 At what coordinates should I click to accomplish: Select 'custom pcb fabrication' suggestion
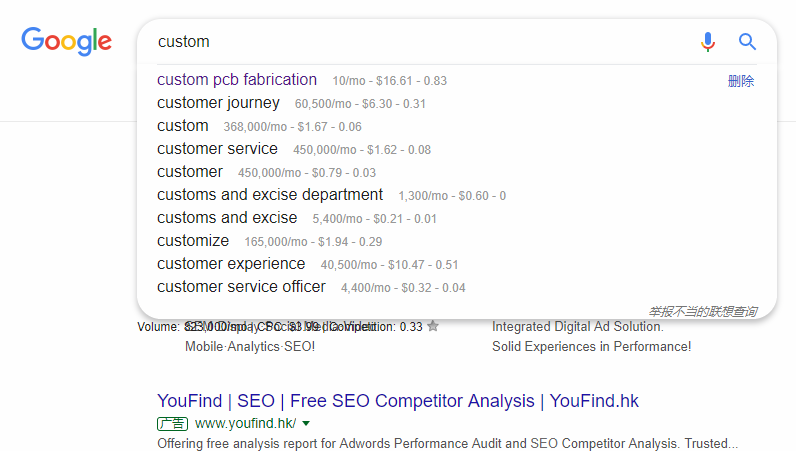tap(237, 80)
